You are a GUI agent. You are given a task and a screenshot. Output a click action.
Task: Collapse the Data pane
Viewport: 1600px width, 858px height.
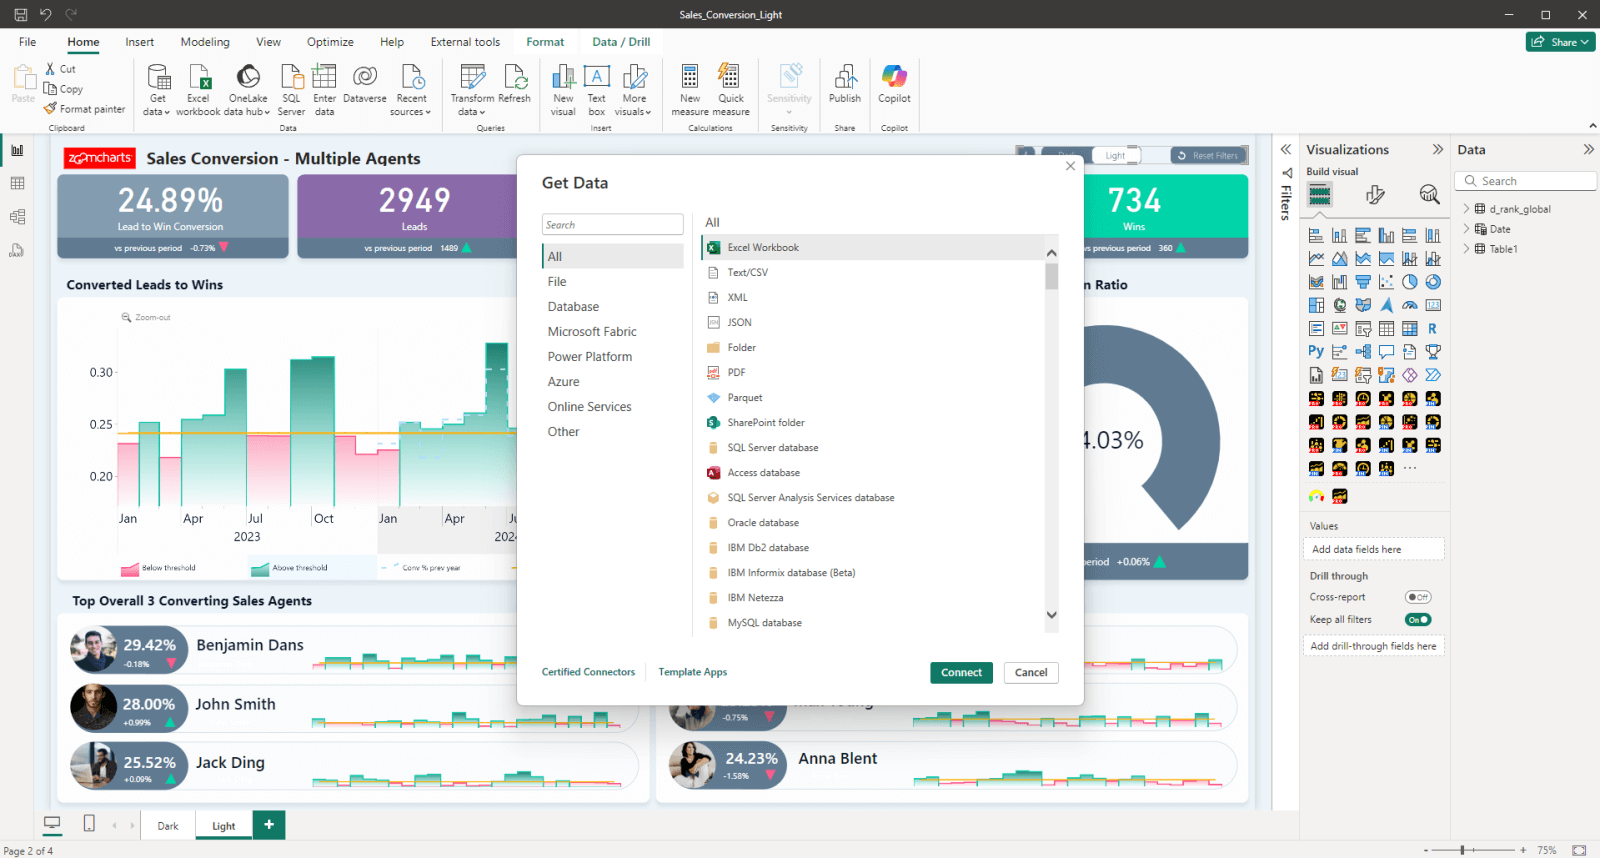(x=1588, y=149)
